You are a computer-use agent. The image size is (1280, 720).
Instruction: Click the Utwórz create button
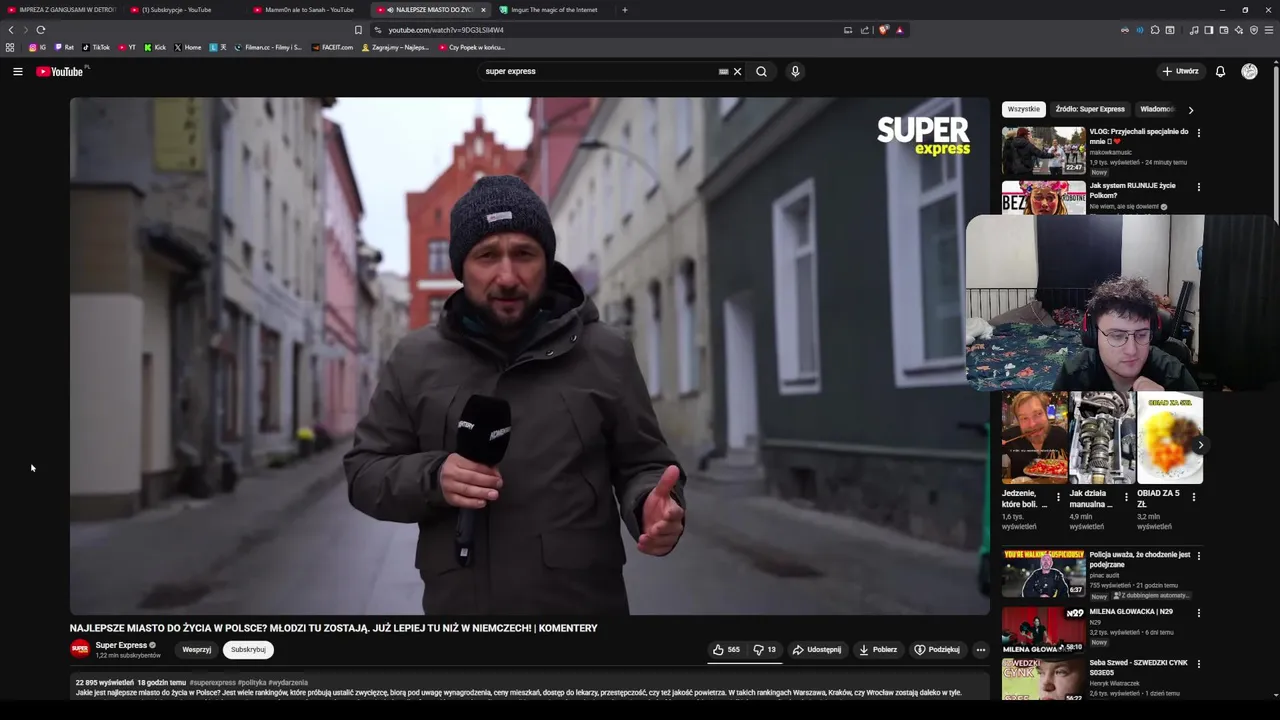pyautogui.click(x=1180, y=71)
